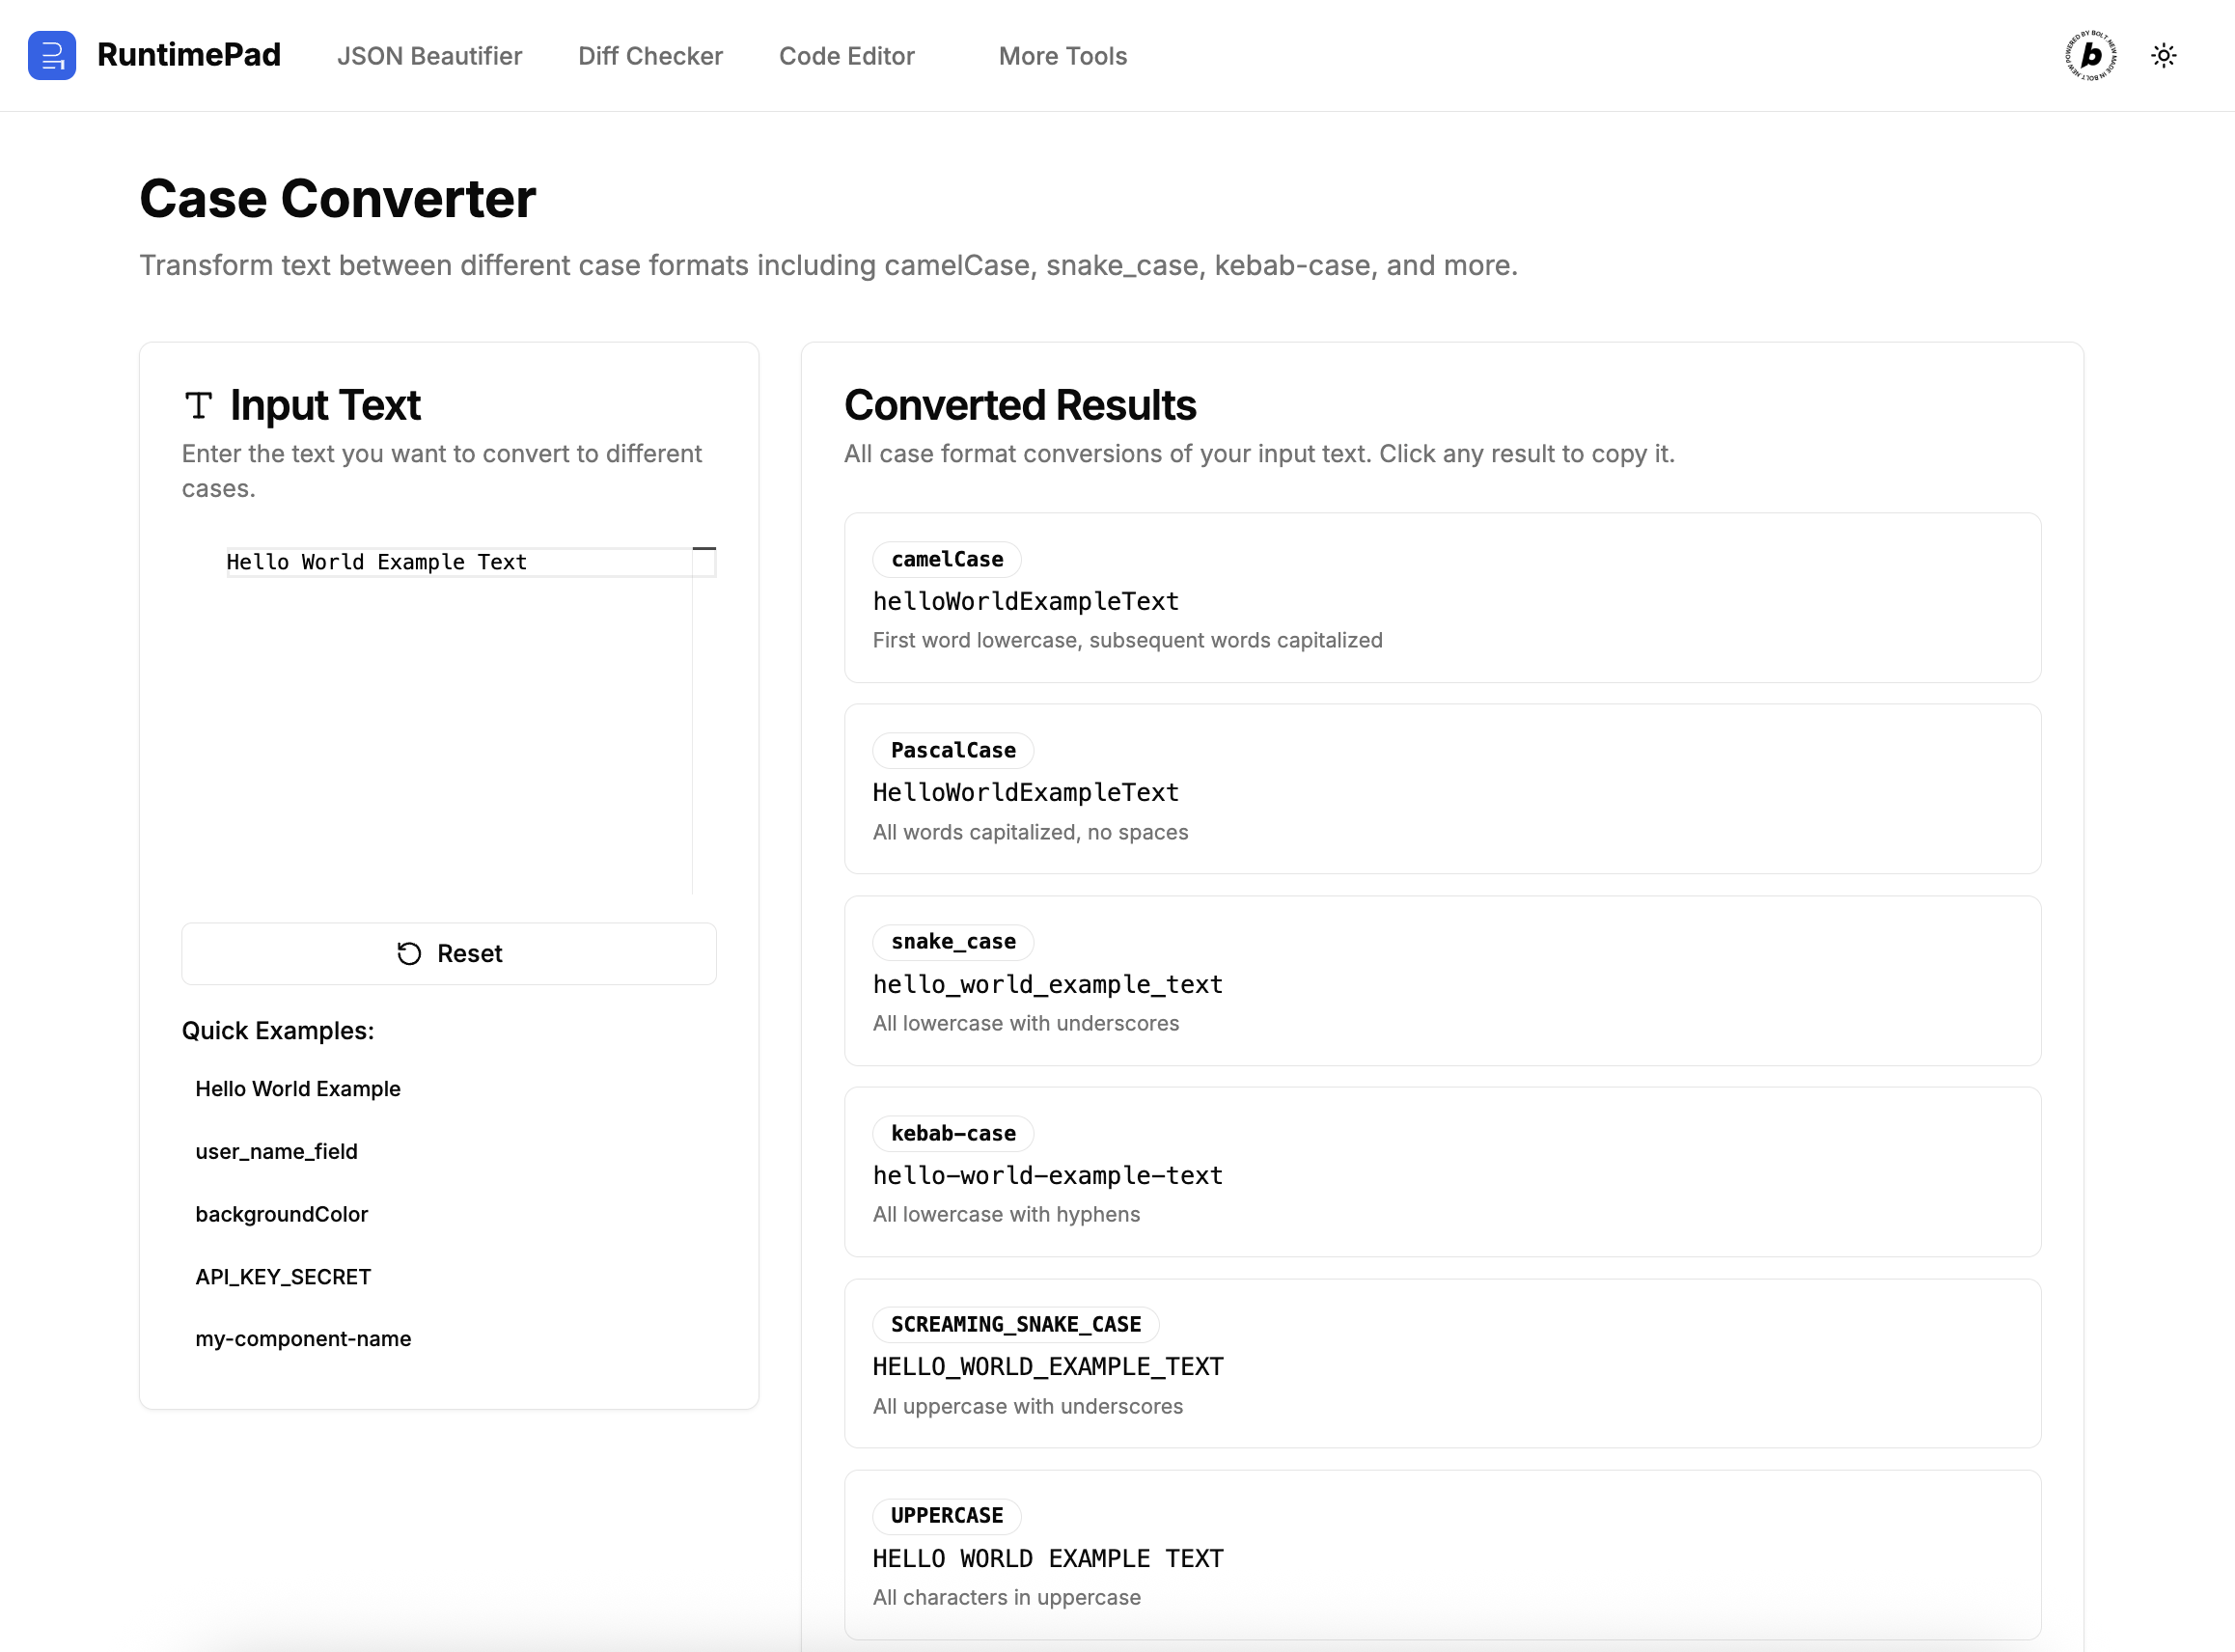Expand the More Tools dropdown

coord(1062,55)
